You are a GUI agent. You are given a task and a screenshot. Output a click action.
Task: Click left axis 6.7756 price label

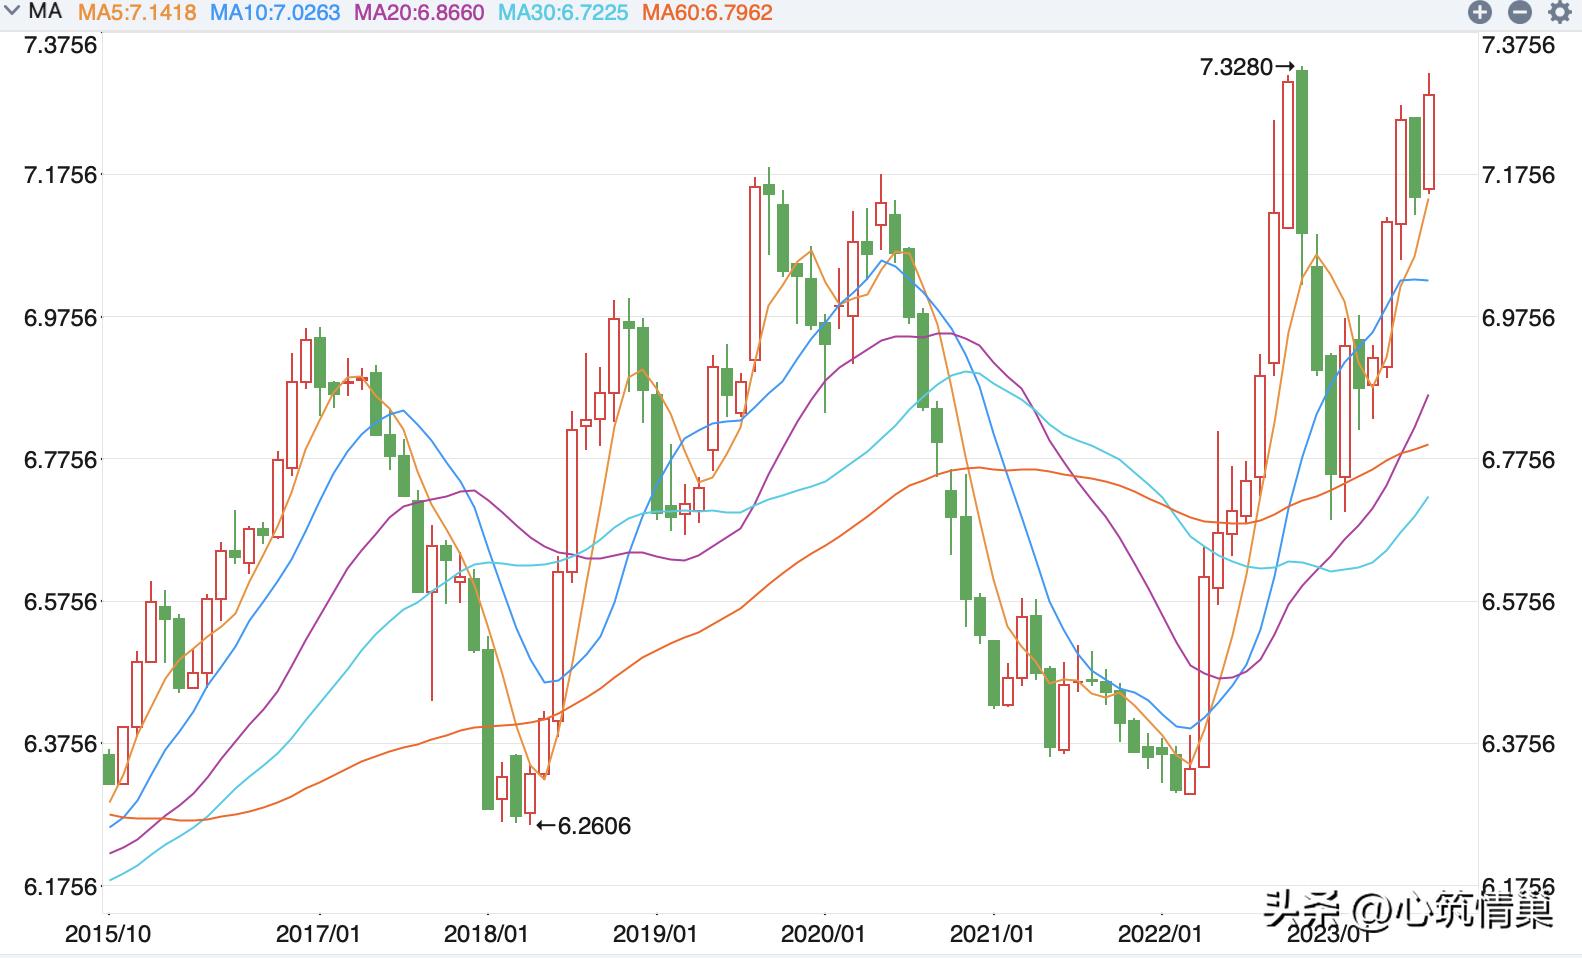62,460
